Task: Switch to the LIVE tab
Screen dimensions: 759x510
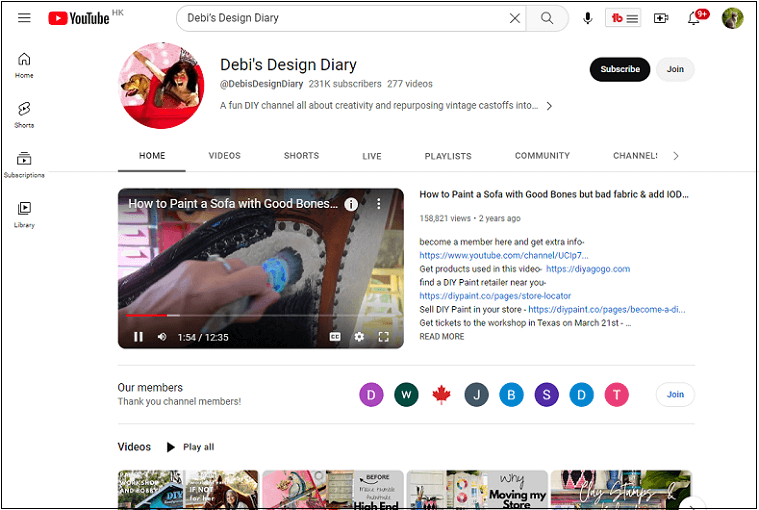Action: tap(372, 156)
